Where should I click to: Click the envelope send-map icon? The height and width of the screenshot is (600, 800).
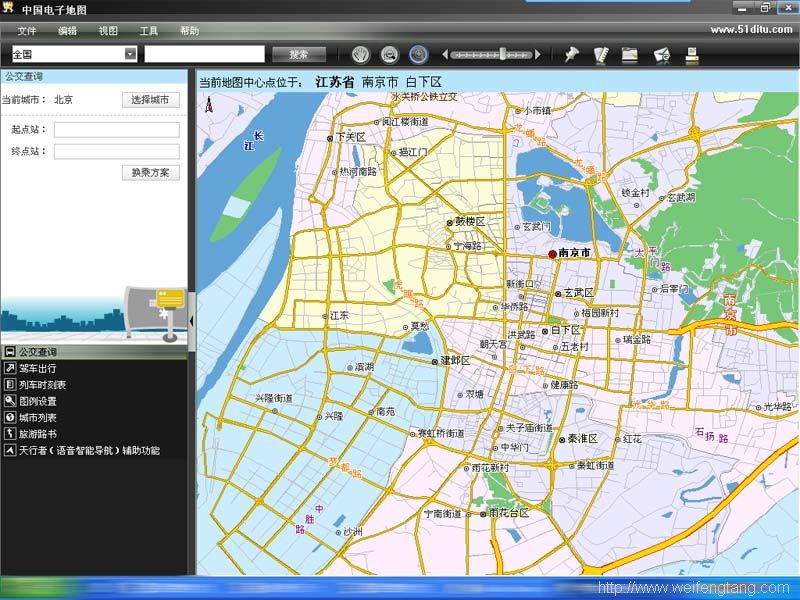[x=662, y=55]
